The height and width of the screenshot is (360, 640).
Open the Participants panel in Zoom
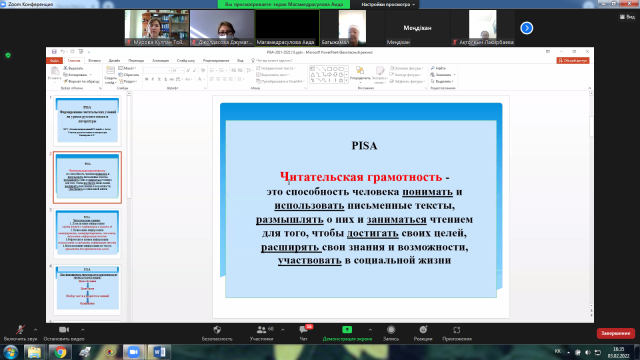click(x=262, y=330)
